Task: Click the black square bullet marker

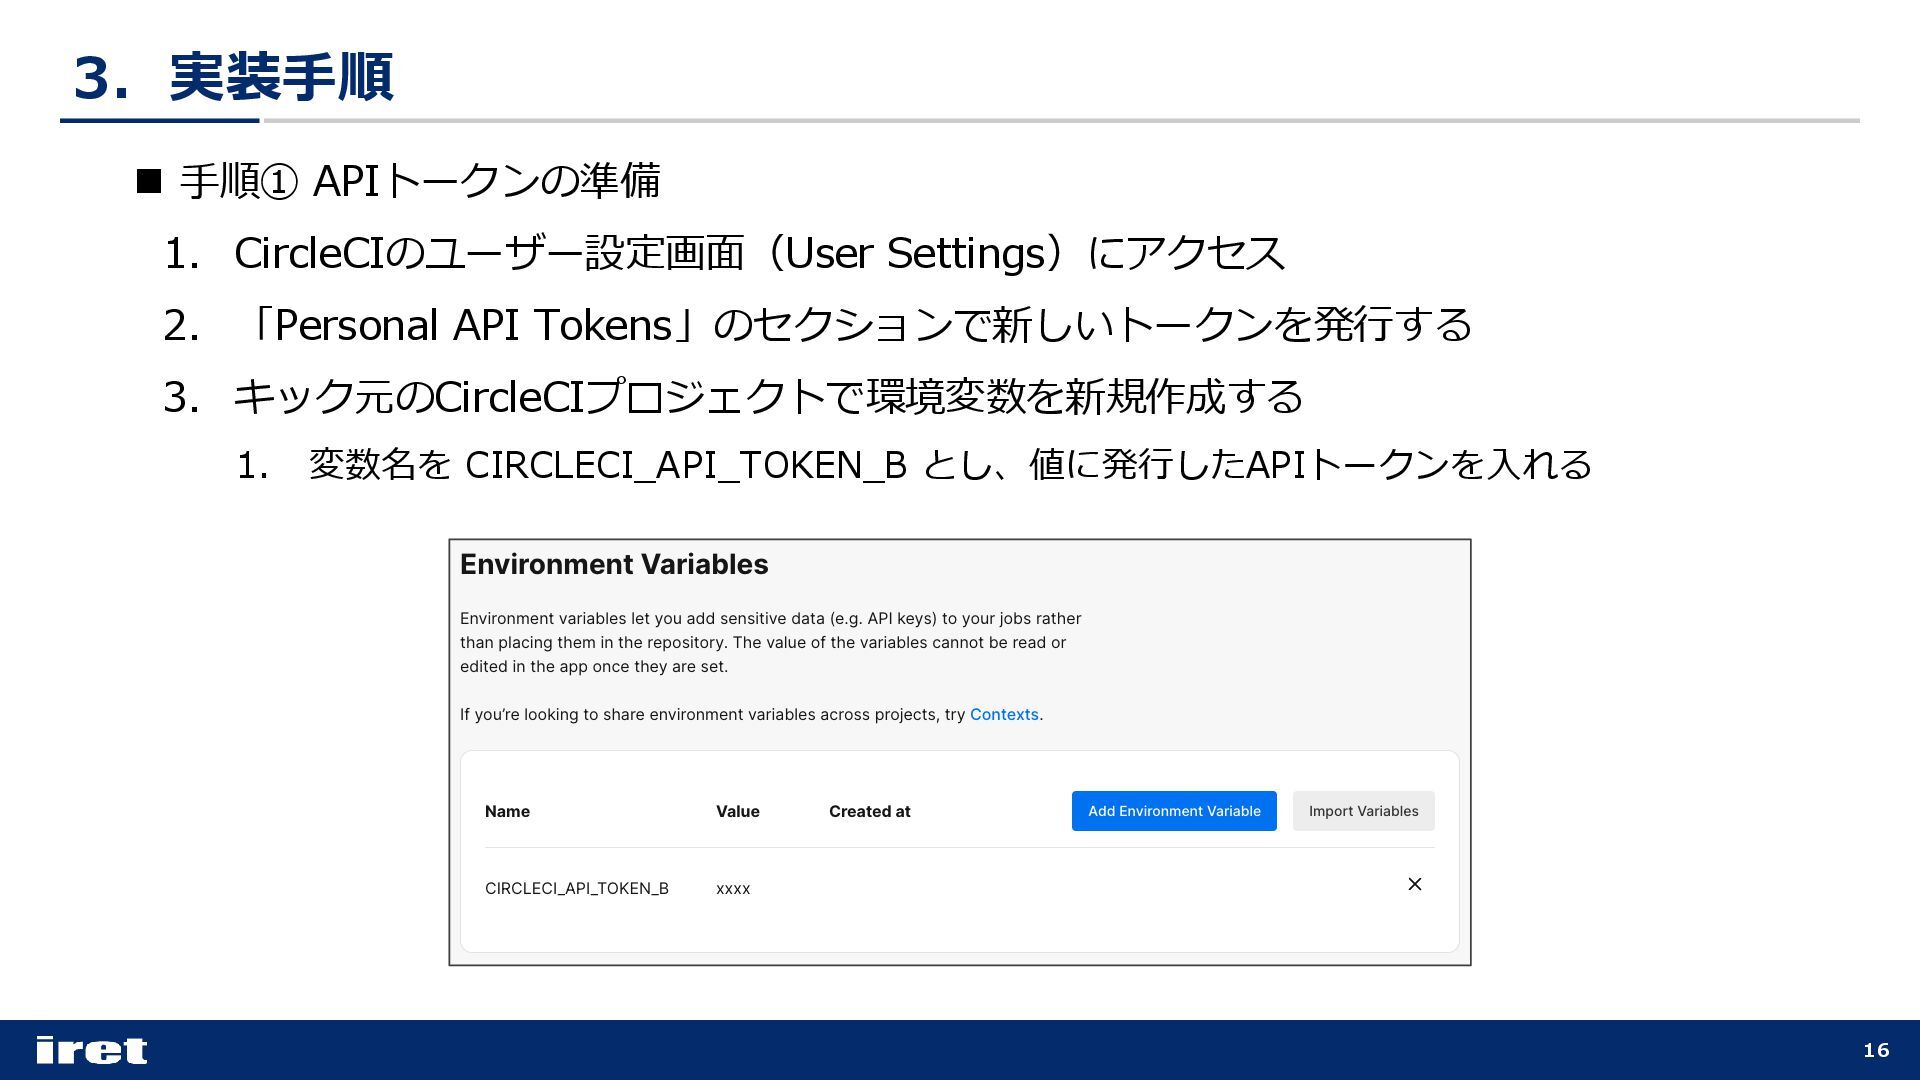Action: click(149, 182)
